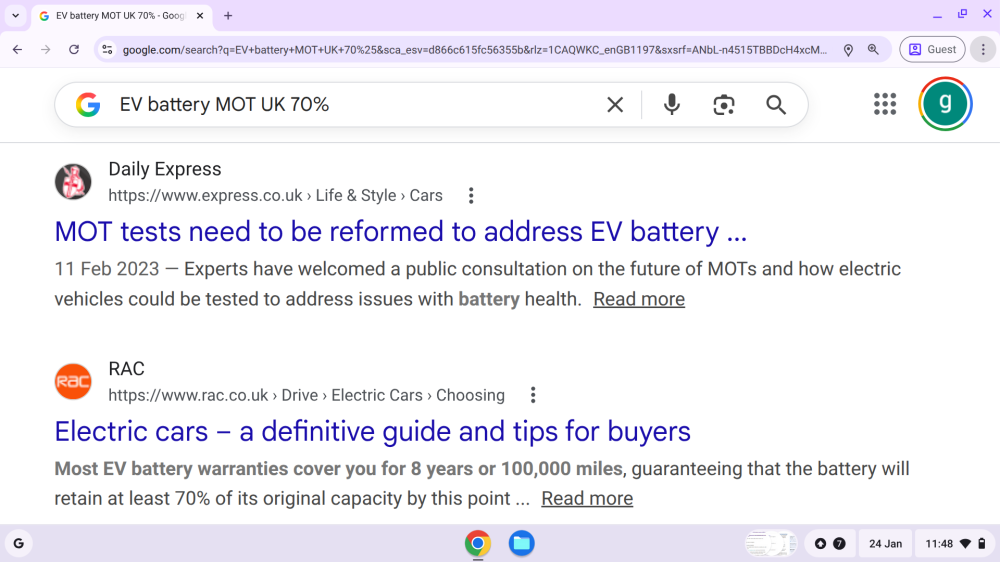The image size is (1000, 562).
Task: Open the Guest profile button
Action: (x=932, y=50)
